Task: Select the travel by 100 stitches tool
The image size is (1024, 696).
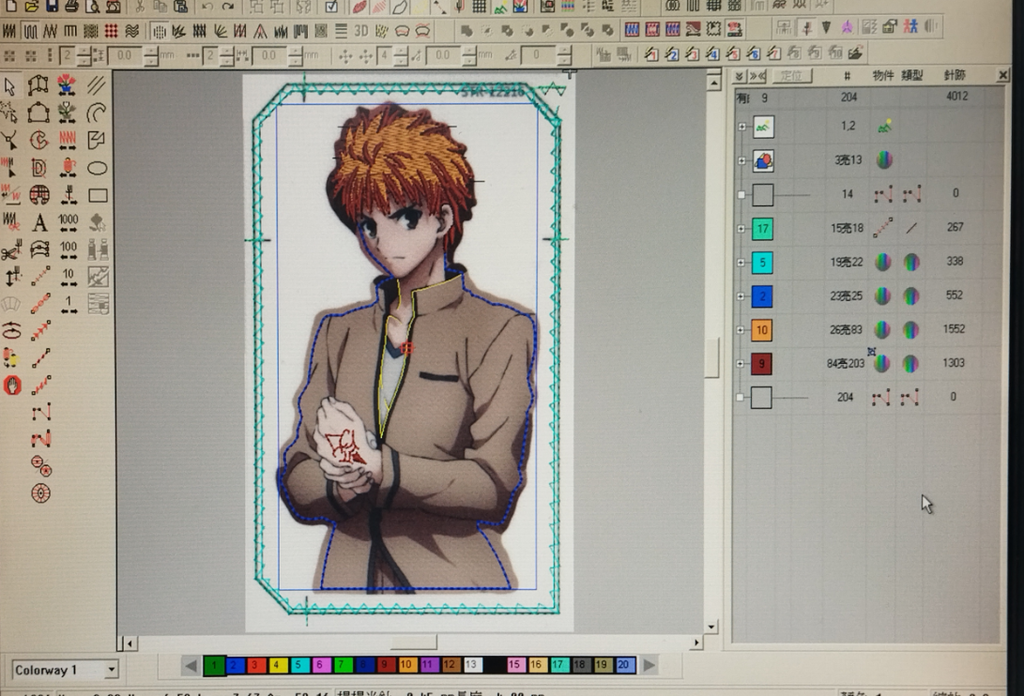Action: pyautogui.click(x=68, y=250)
